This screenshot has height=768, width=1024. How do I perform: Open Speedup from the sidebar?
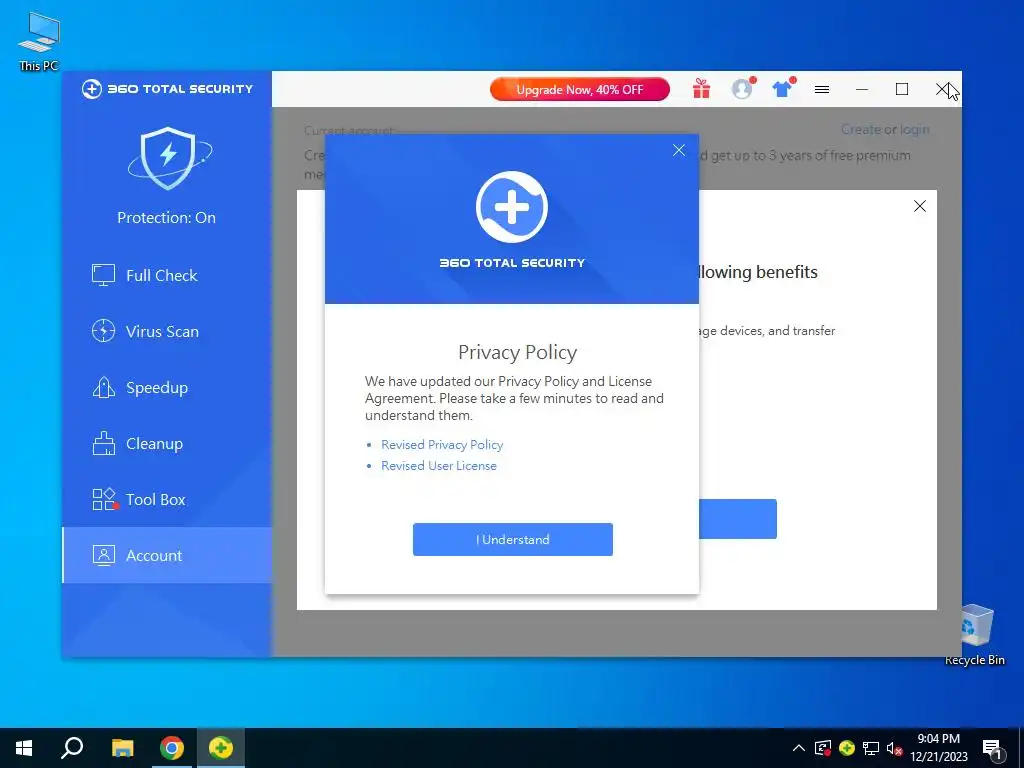click(x=167, y=388)
